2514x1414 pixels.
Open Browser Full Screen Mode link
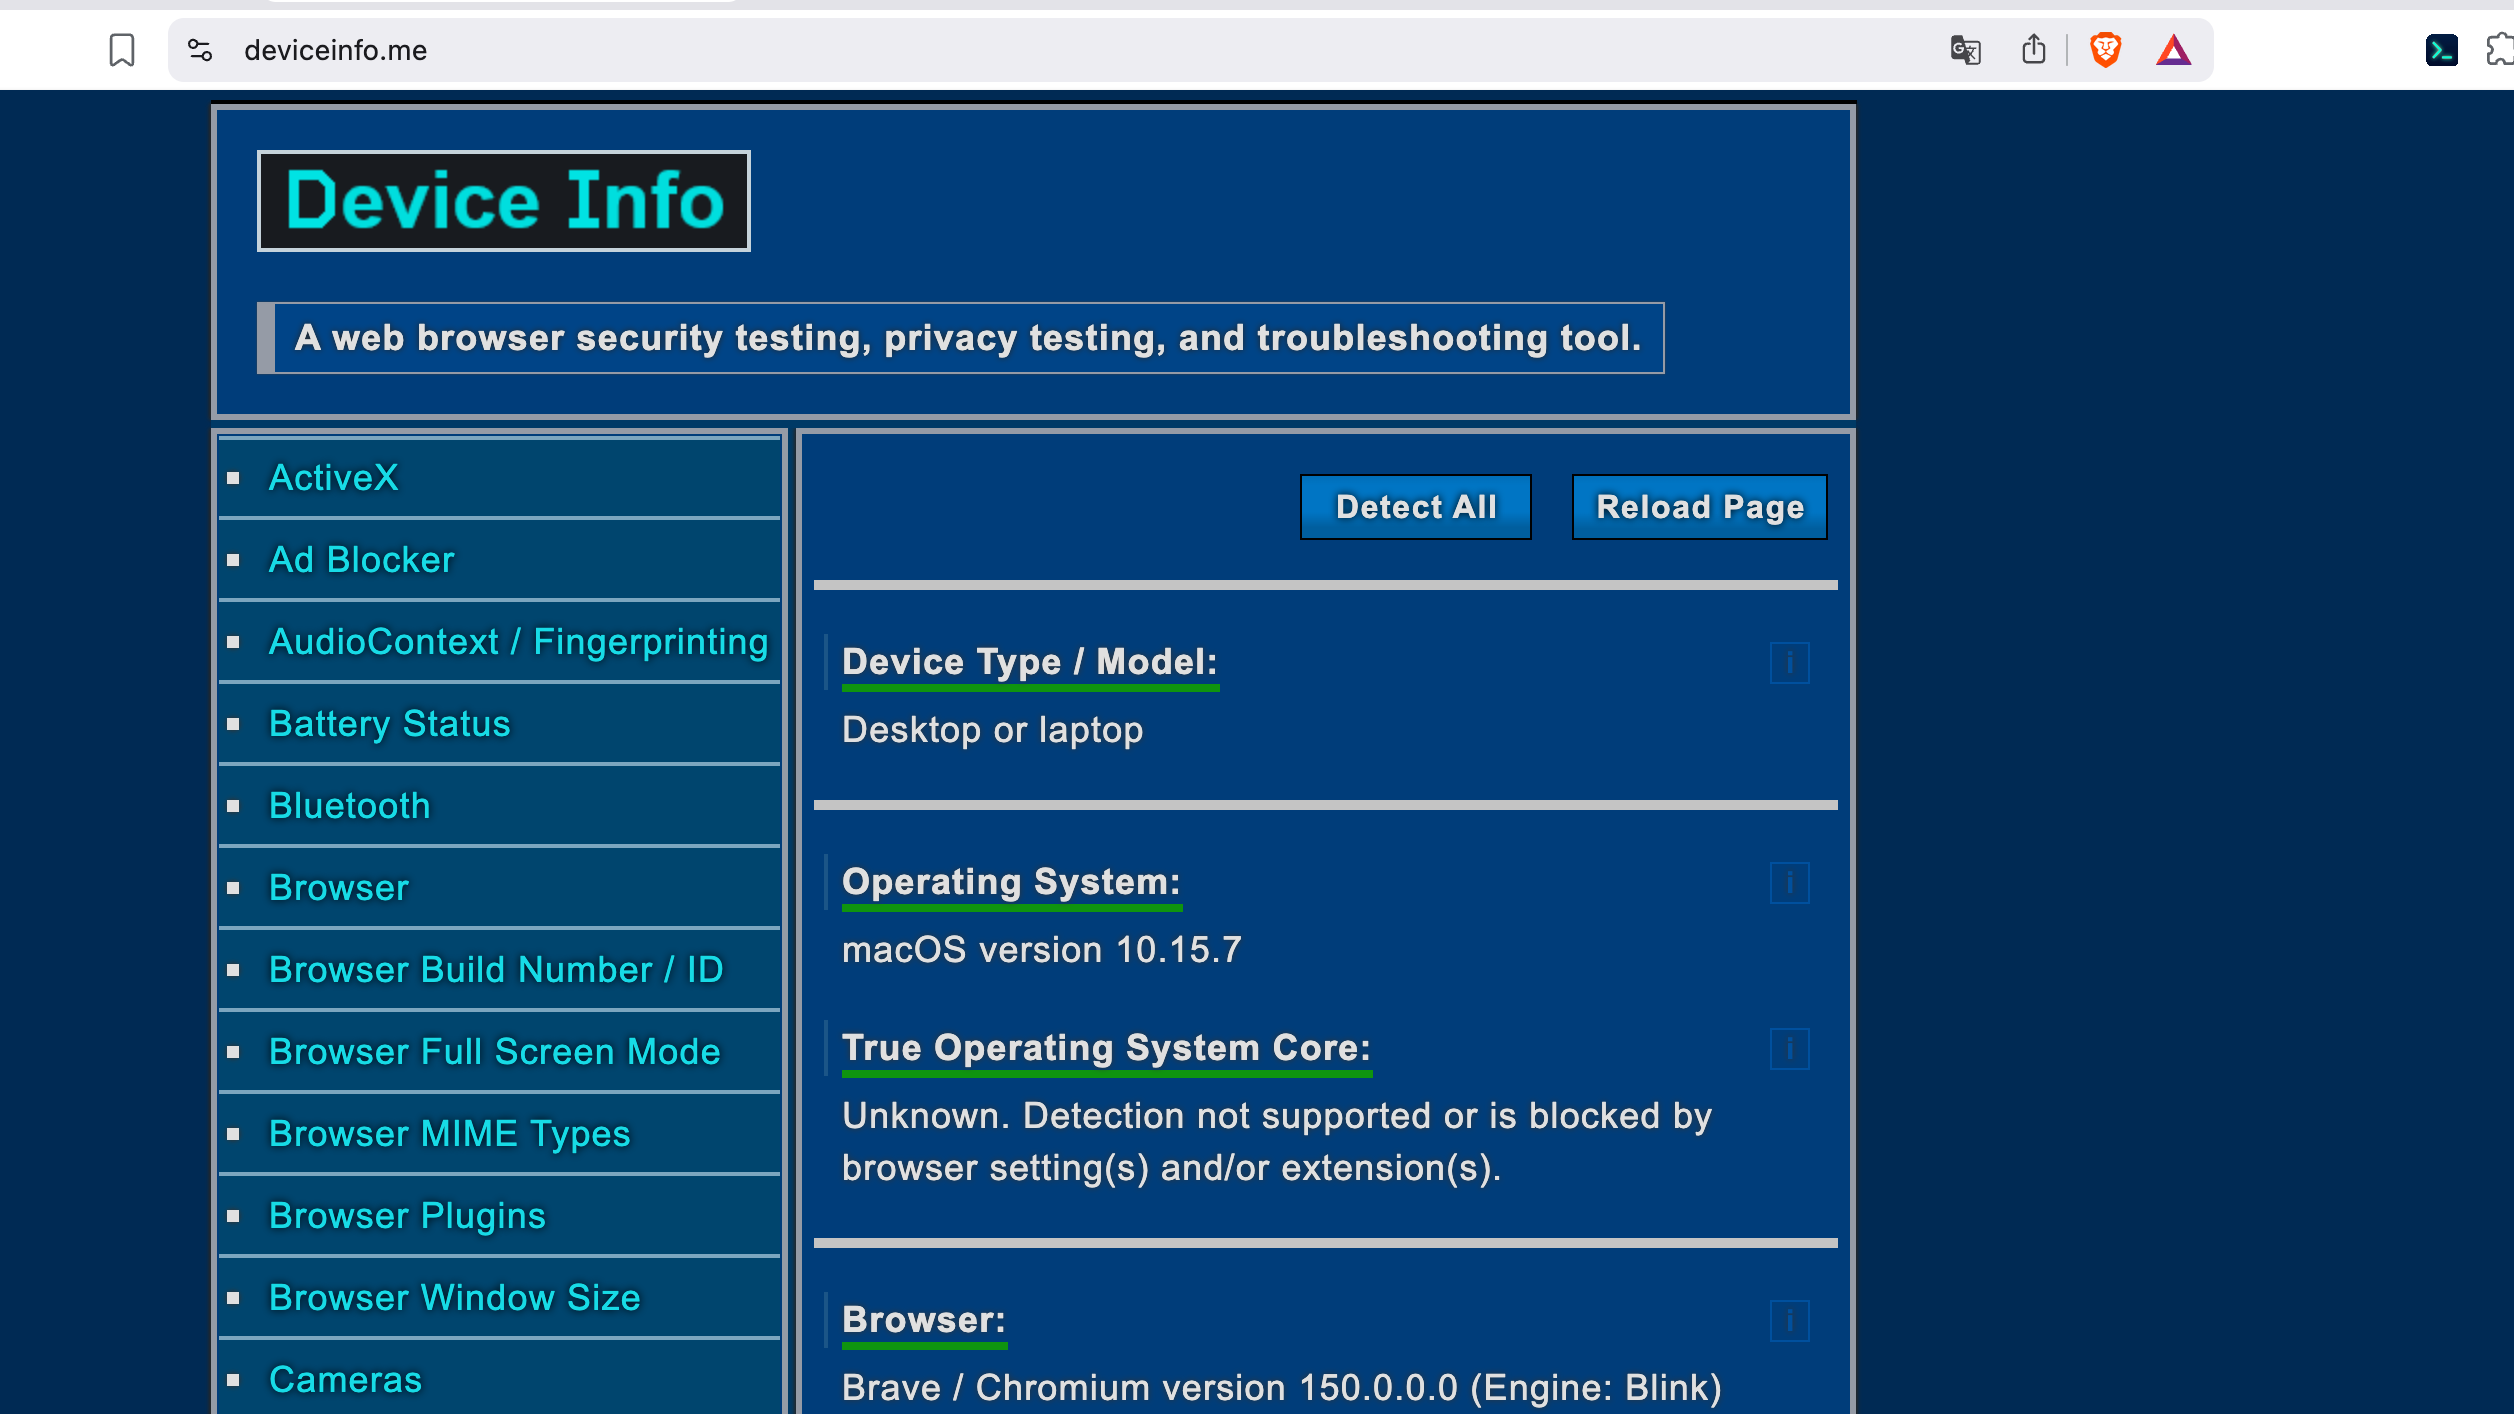coord(494,1052)
